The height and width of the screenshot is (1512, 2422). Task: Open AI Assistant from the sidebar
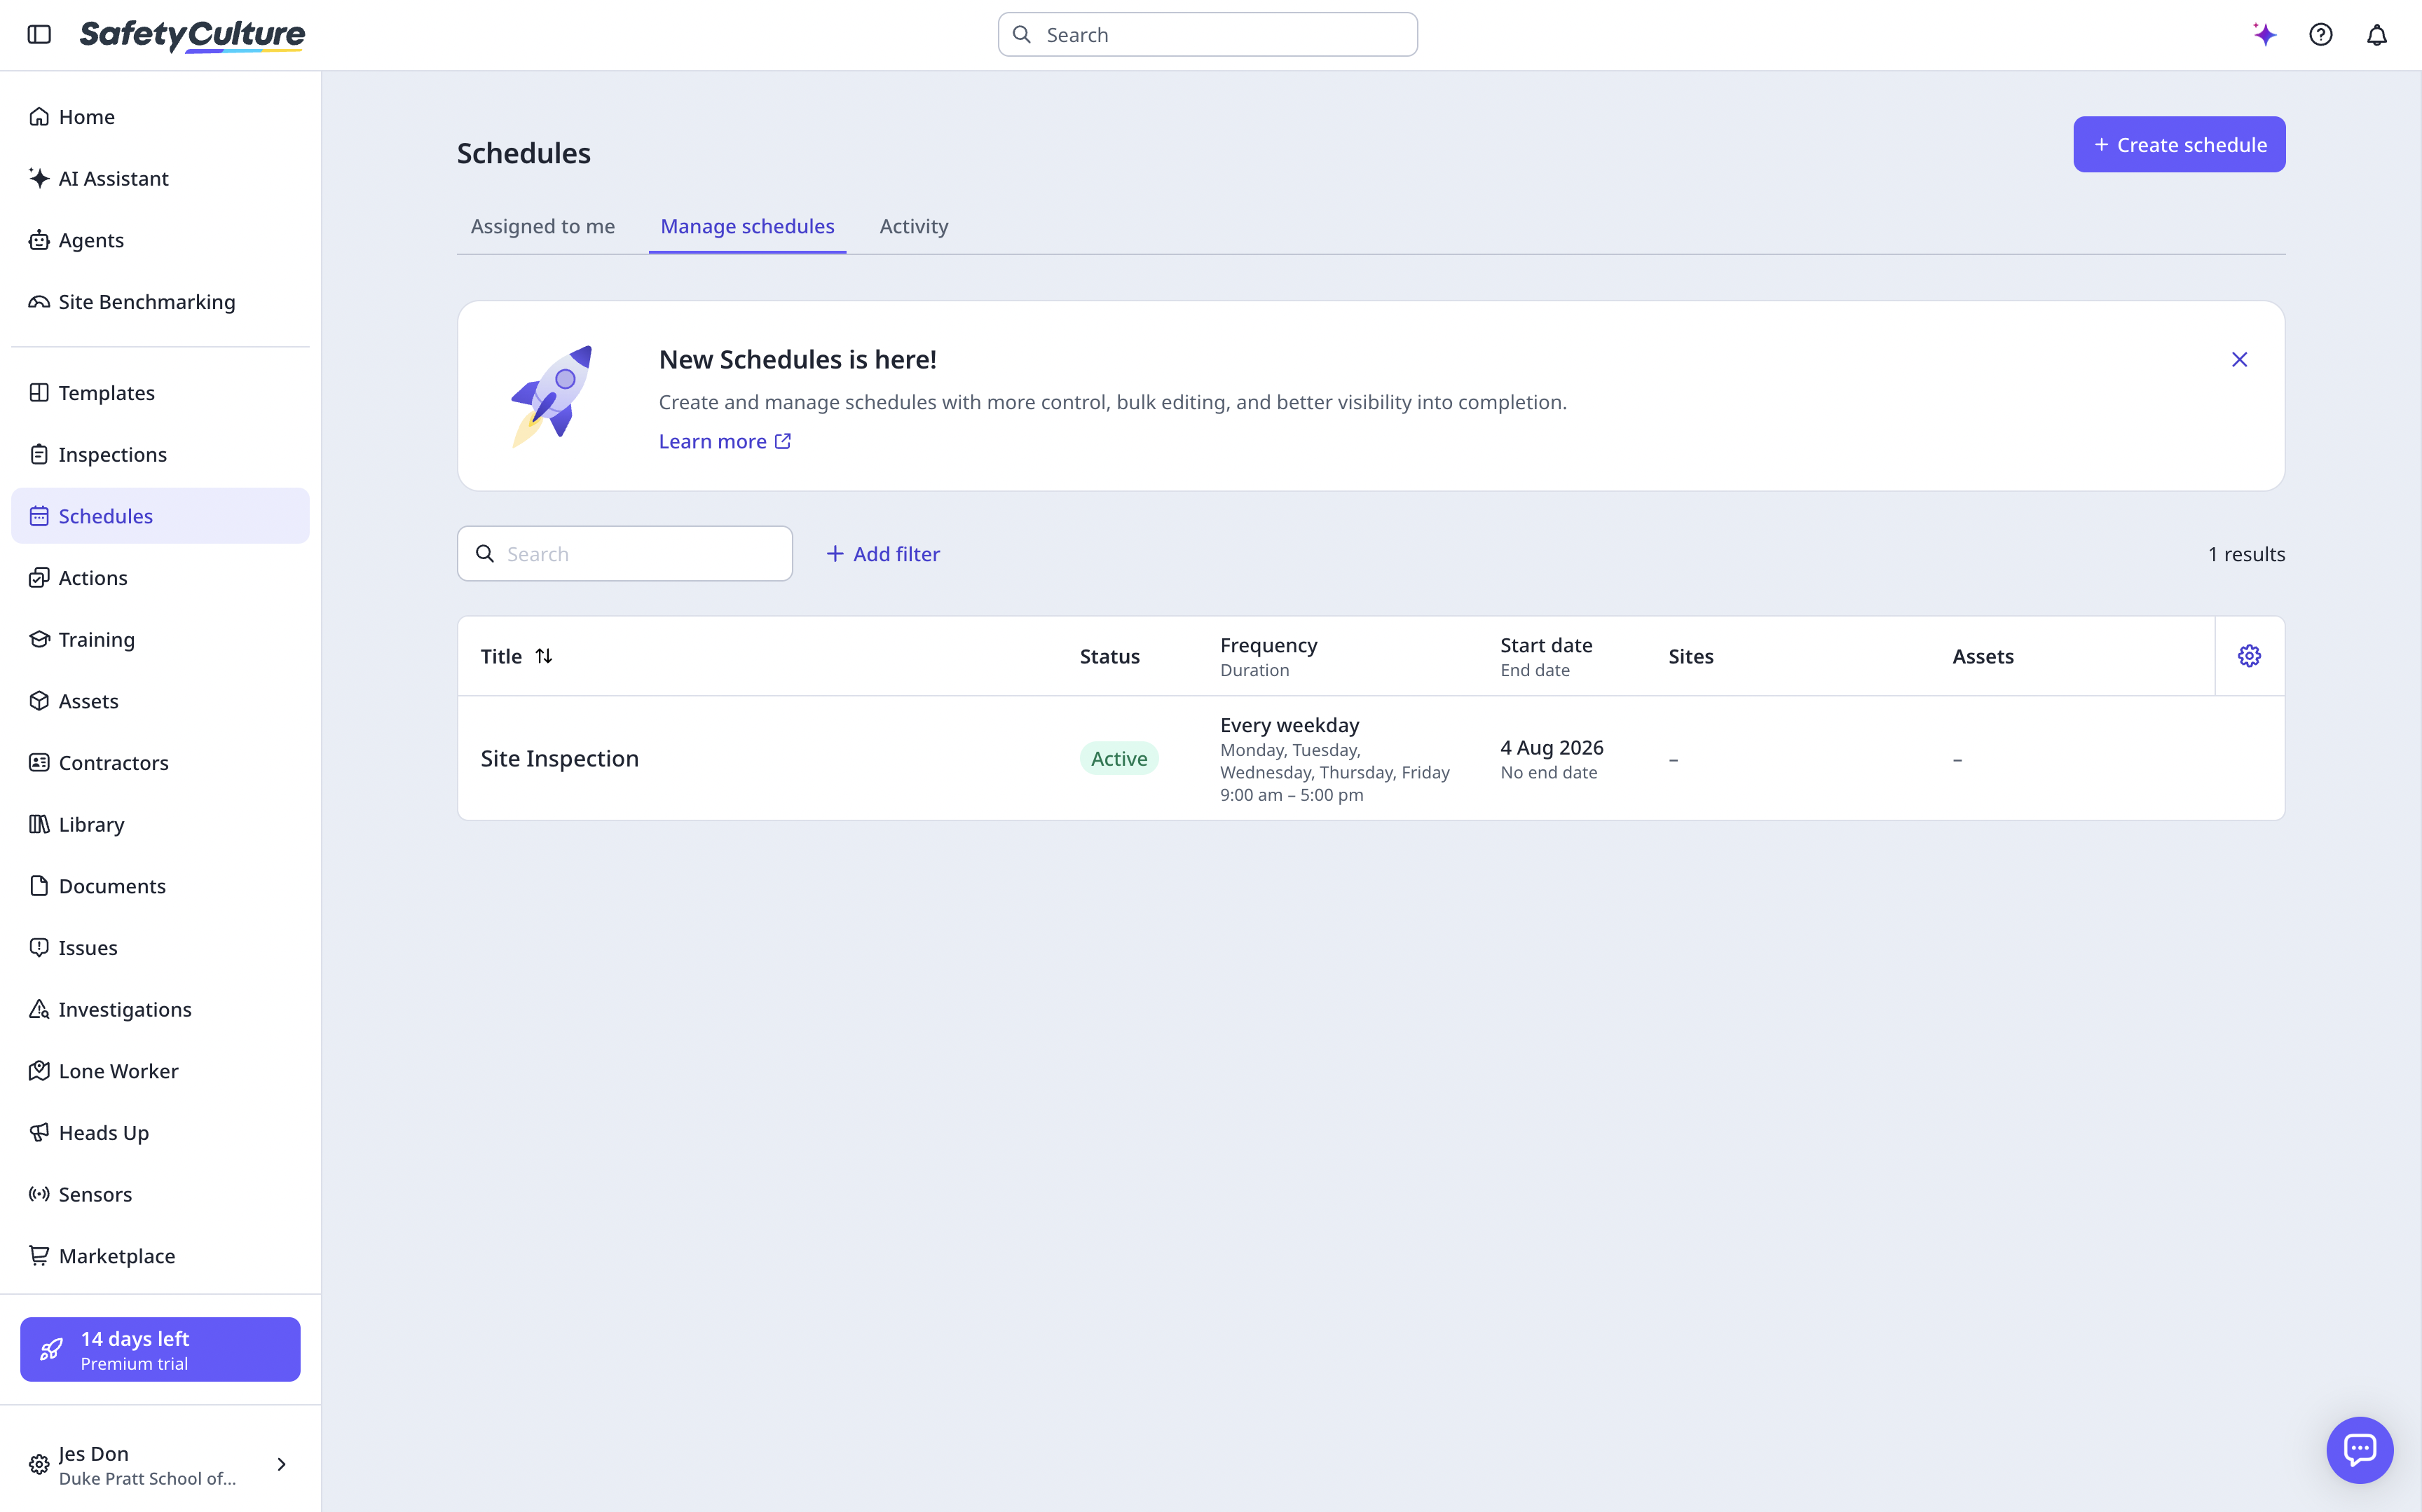coord(160,179)
